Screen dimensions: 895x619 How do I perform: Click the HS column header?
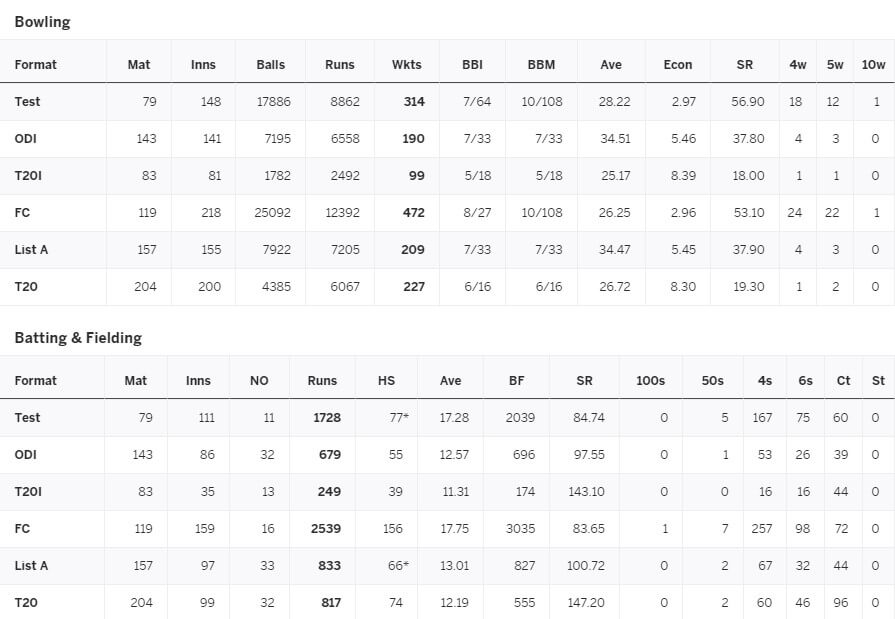[x=386, y=380]
